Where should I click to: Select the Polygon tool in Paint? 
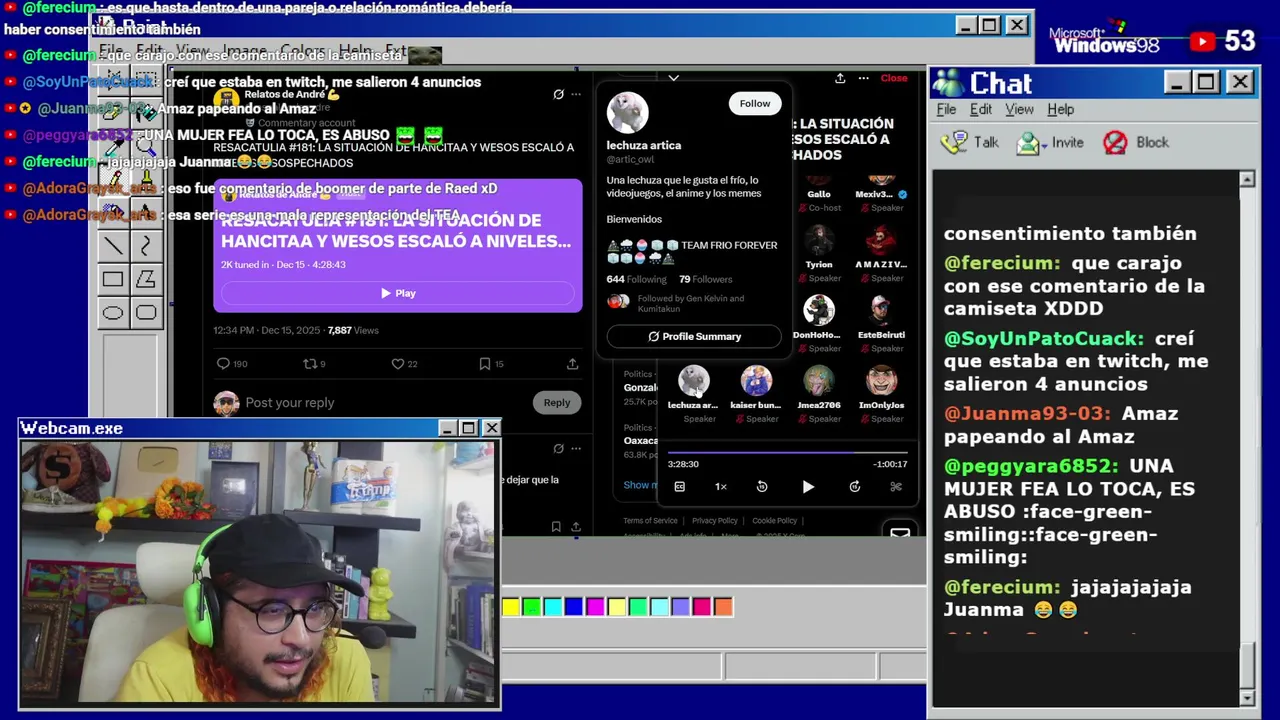coord(146,279)
